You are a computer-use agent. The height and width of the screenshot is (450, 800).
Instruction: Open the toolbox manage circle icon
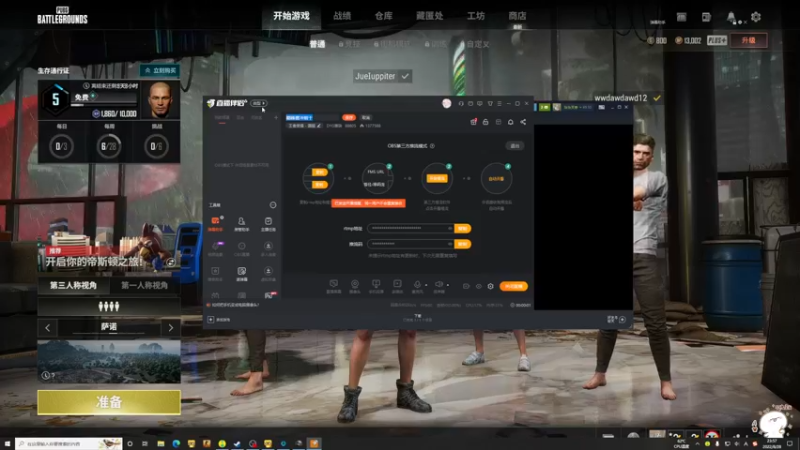[x=273, y=205]
